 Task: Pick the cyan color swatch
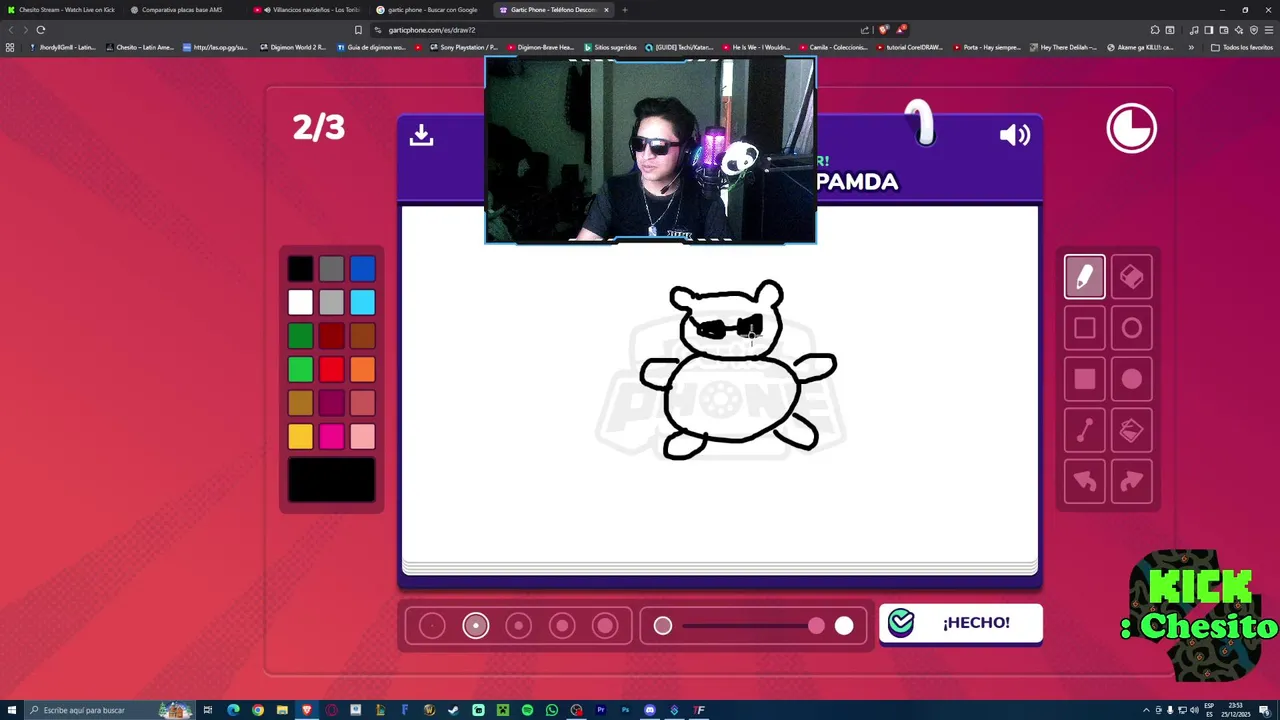(x=362, y=302)
